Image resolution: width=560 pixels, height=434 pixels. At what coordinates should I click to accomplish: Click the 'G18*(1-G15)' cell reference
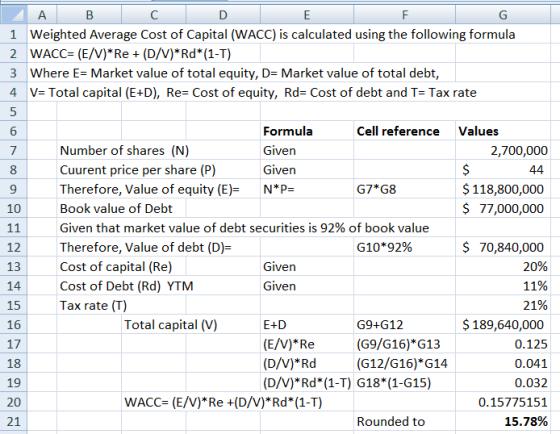click(394, 383)
